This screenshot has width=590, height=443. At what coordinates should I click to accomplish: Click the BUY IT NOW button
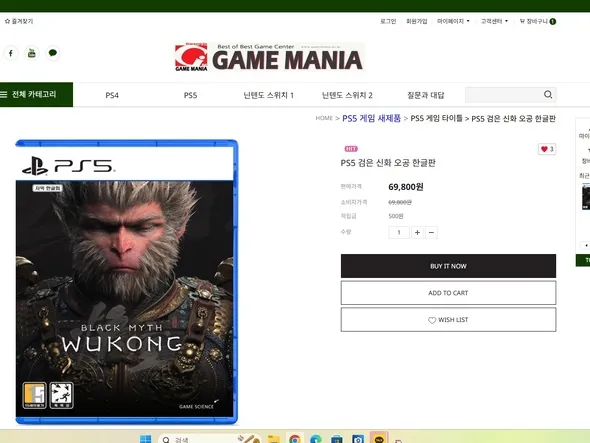(448, 266)
